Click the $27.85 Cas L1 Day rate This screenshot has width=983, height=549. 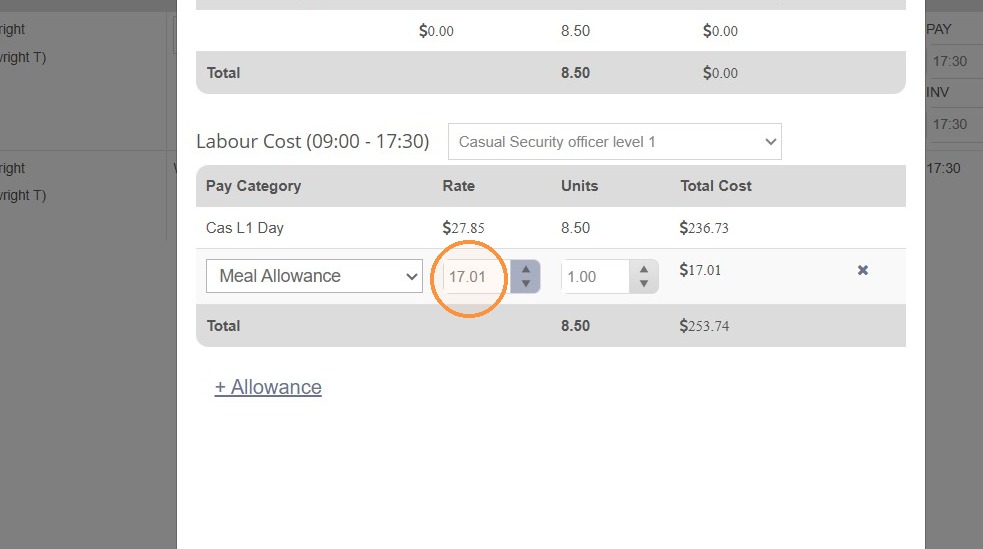(463, 228)
